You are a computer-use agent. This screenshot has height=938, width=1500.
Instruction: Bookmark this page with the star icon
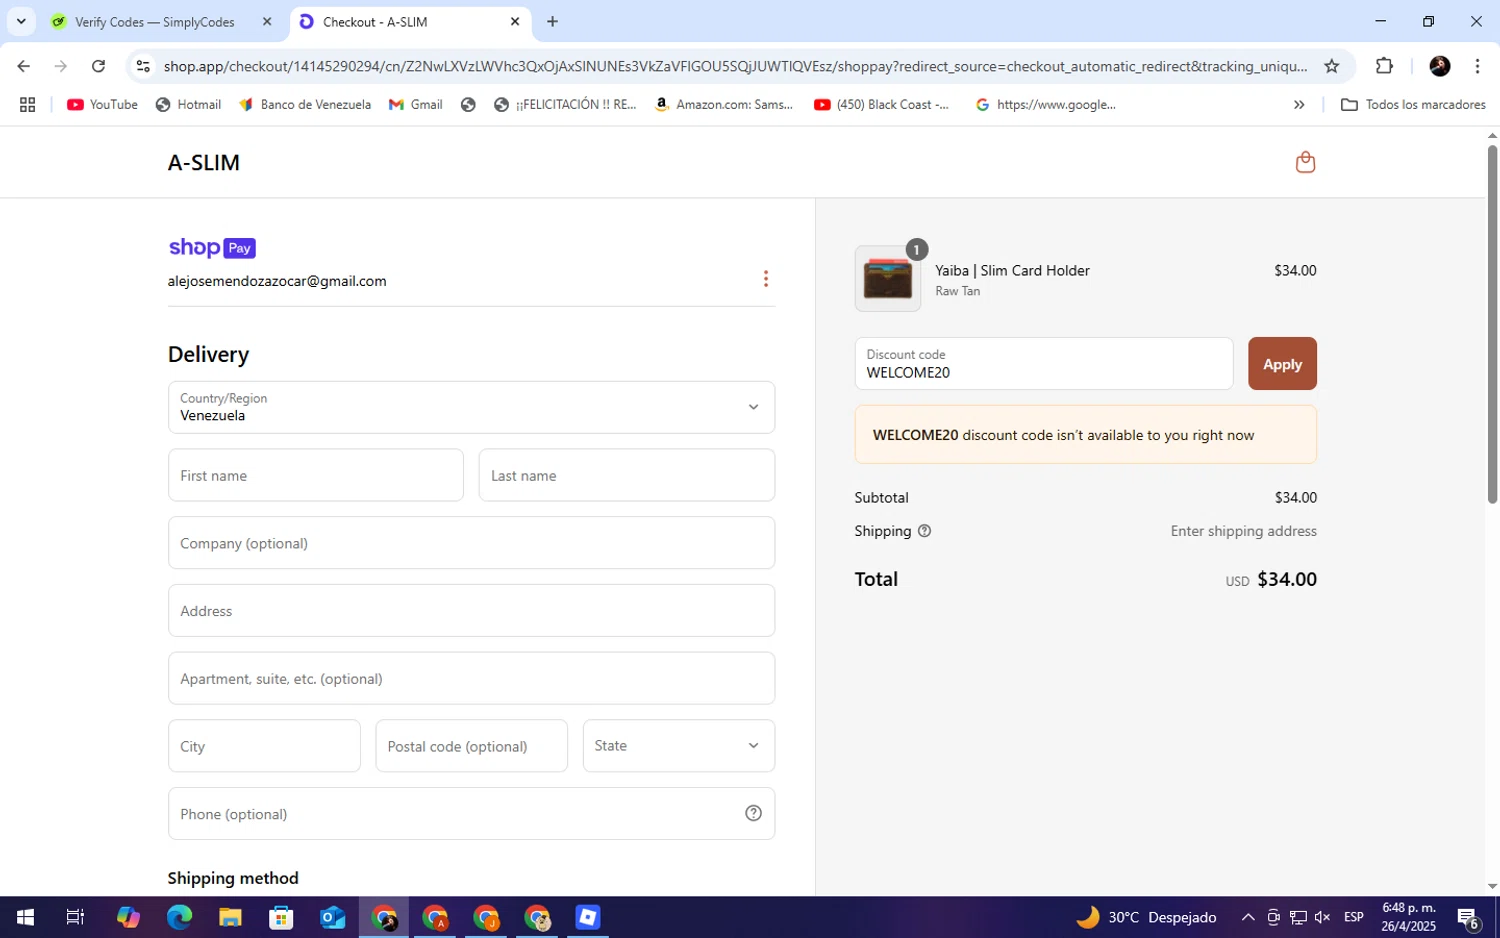[x=1331, y=66]
